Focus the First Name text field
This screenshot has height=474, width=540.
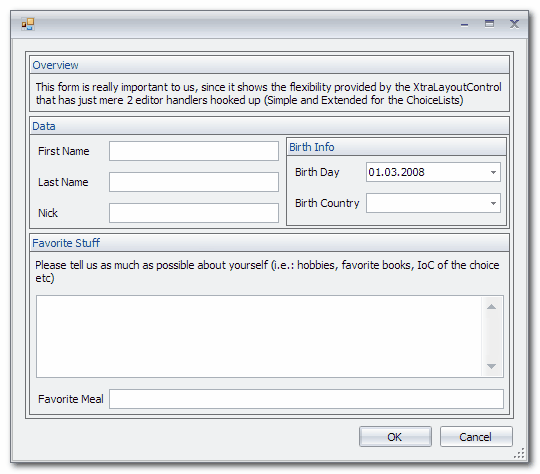coord(194,151)
